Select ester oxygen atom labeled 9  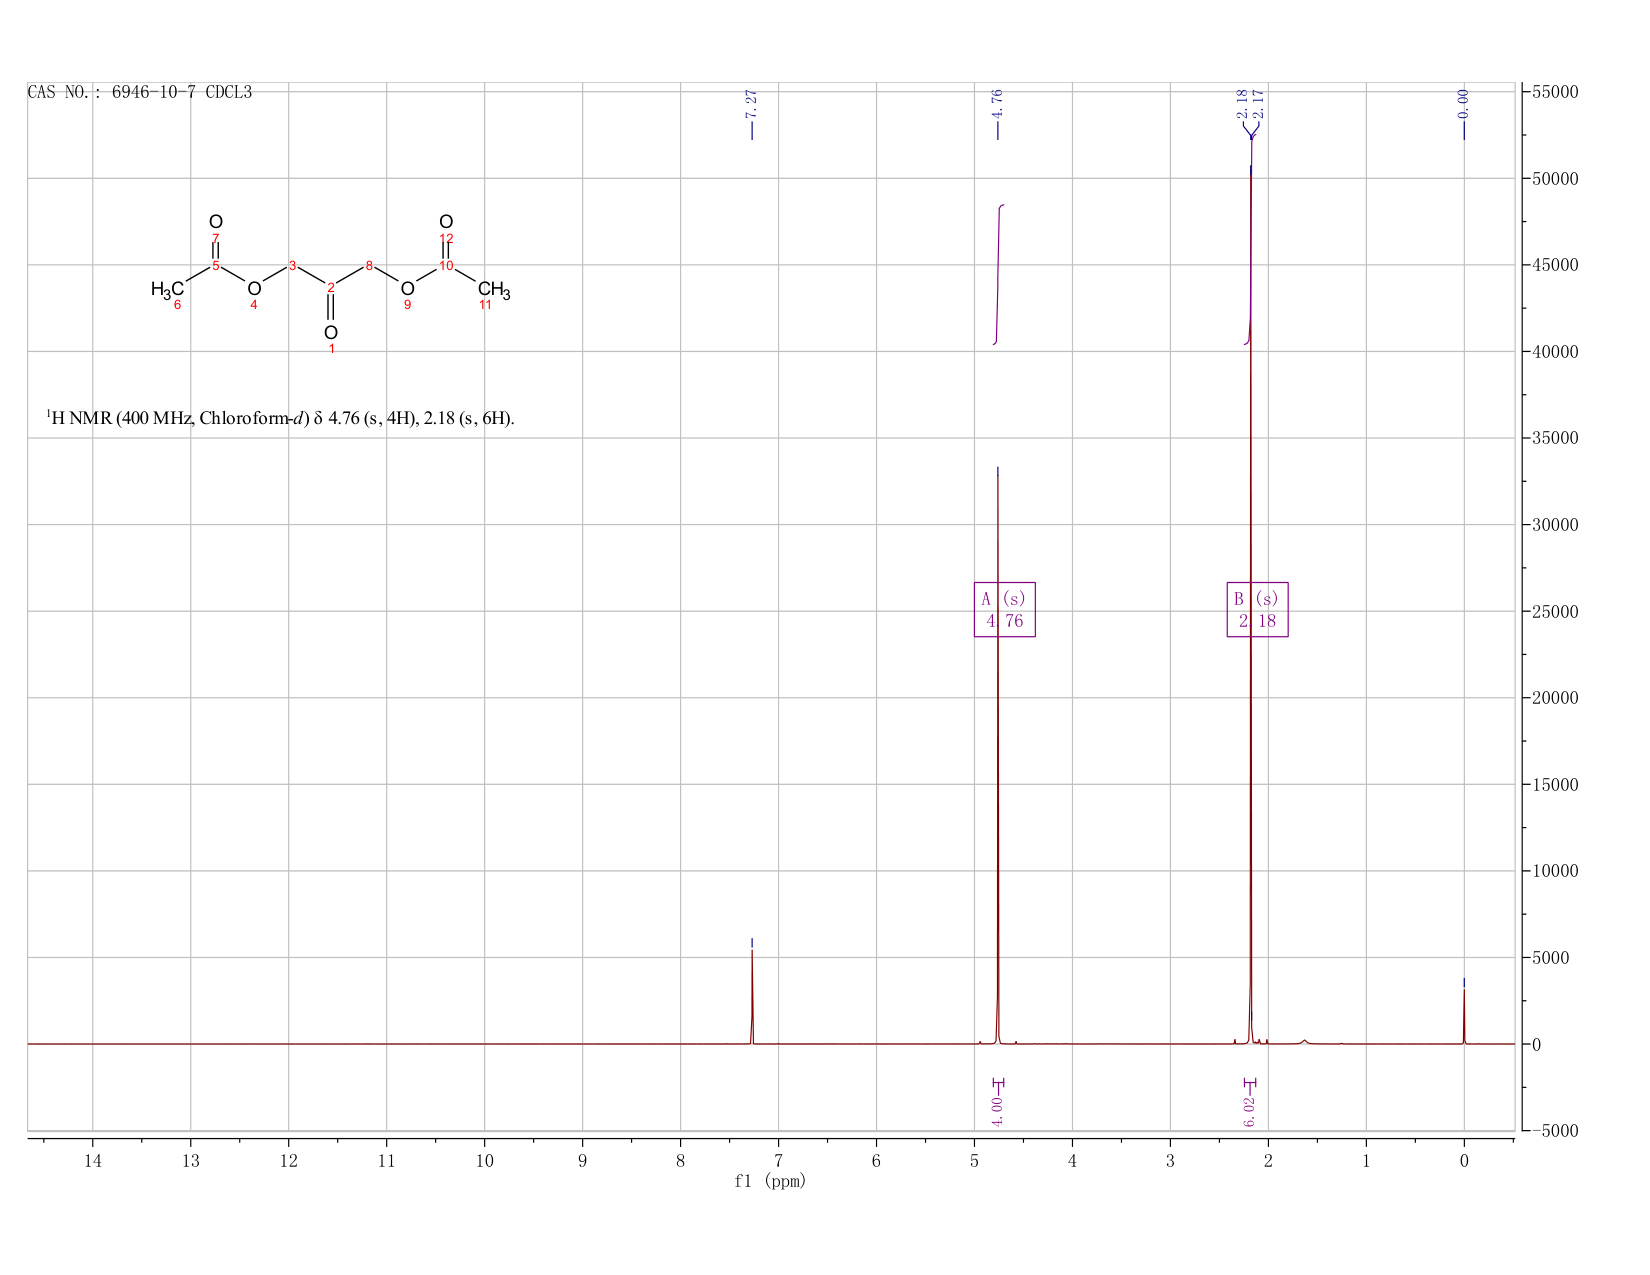point(407,290)
